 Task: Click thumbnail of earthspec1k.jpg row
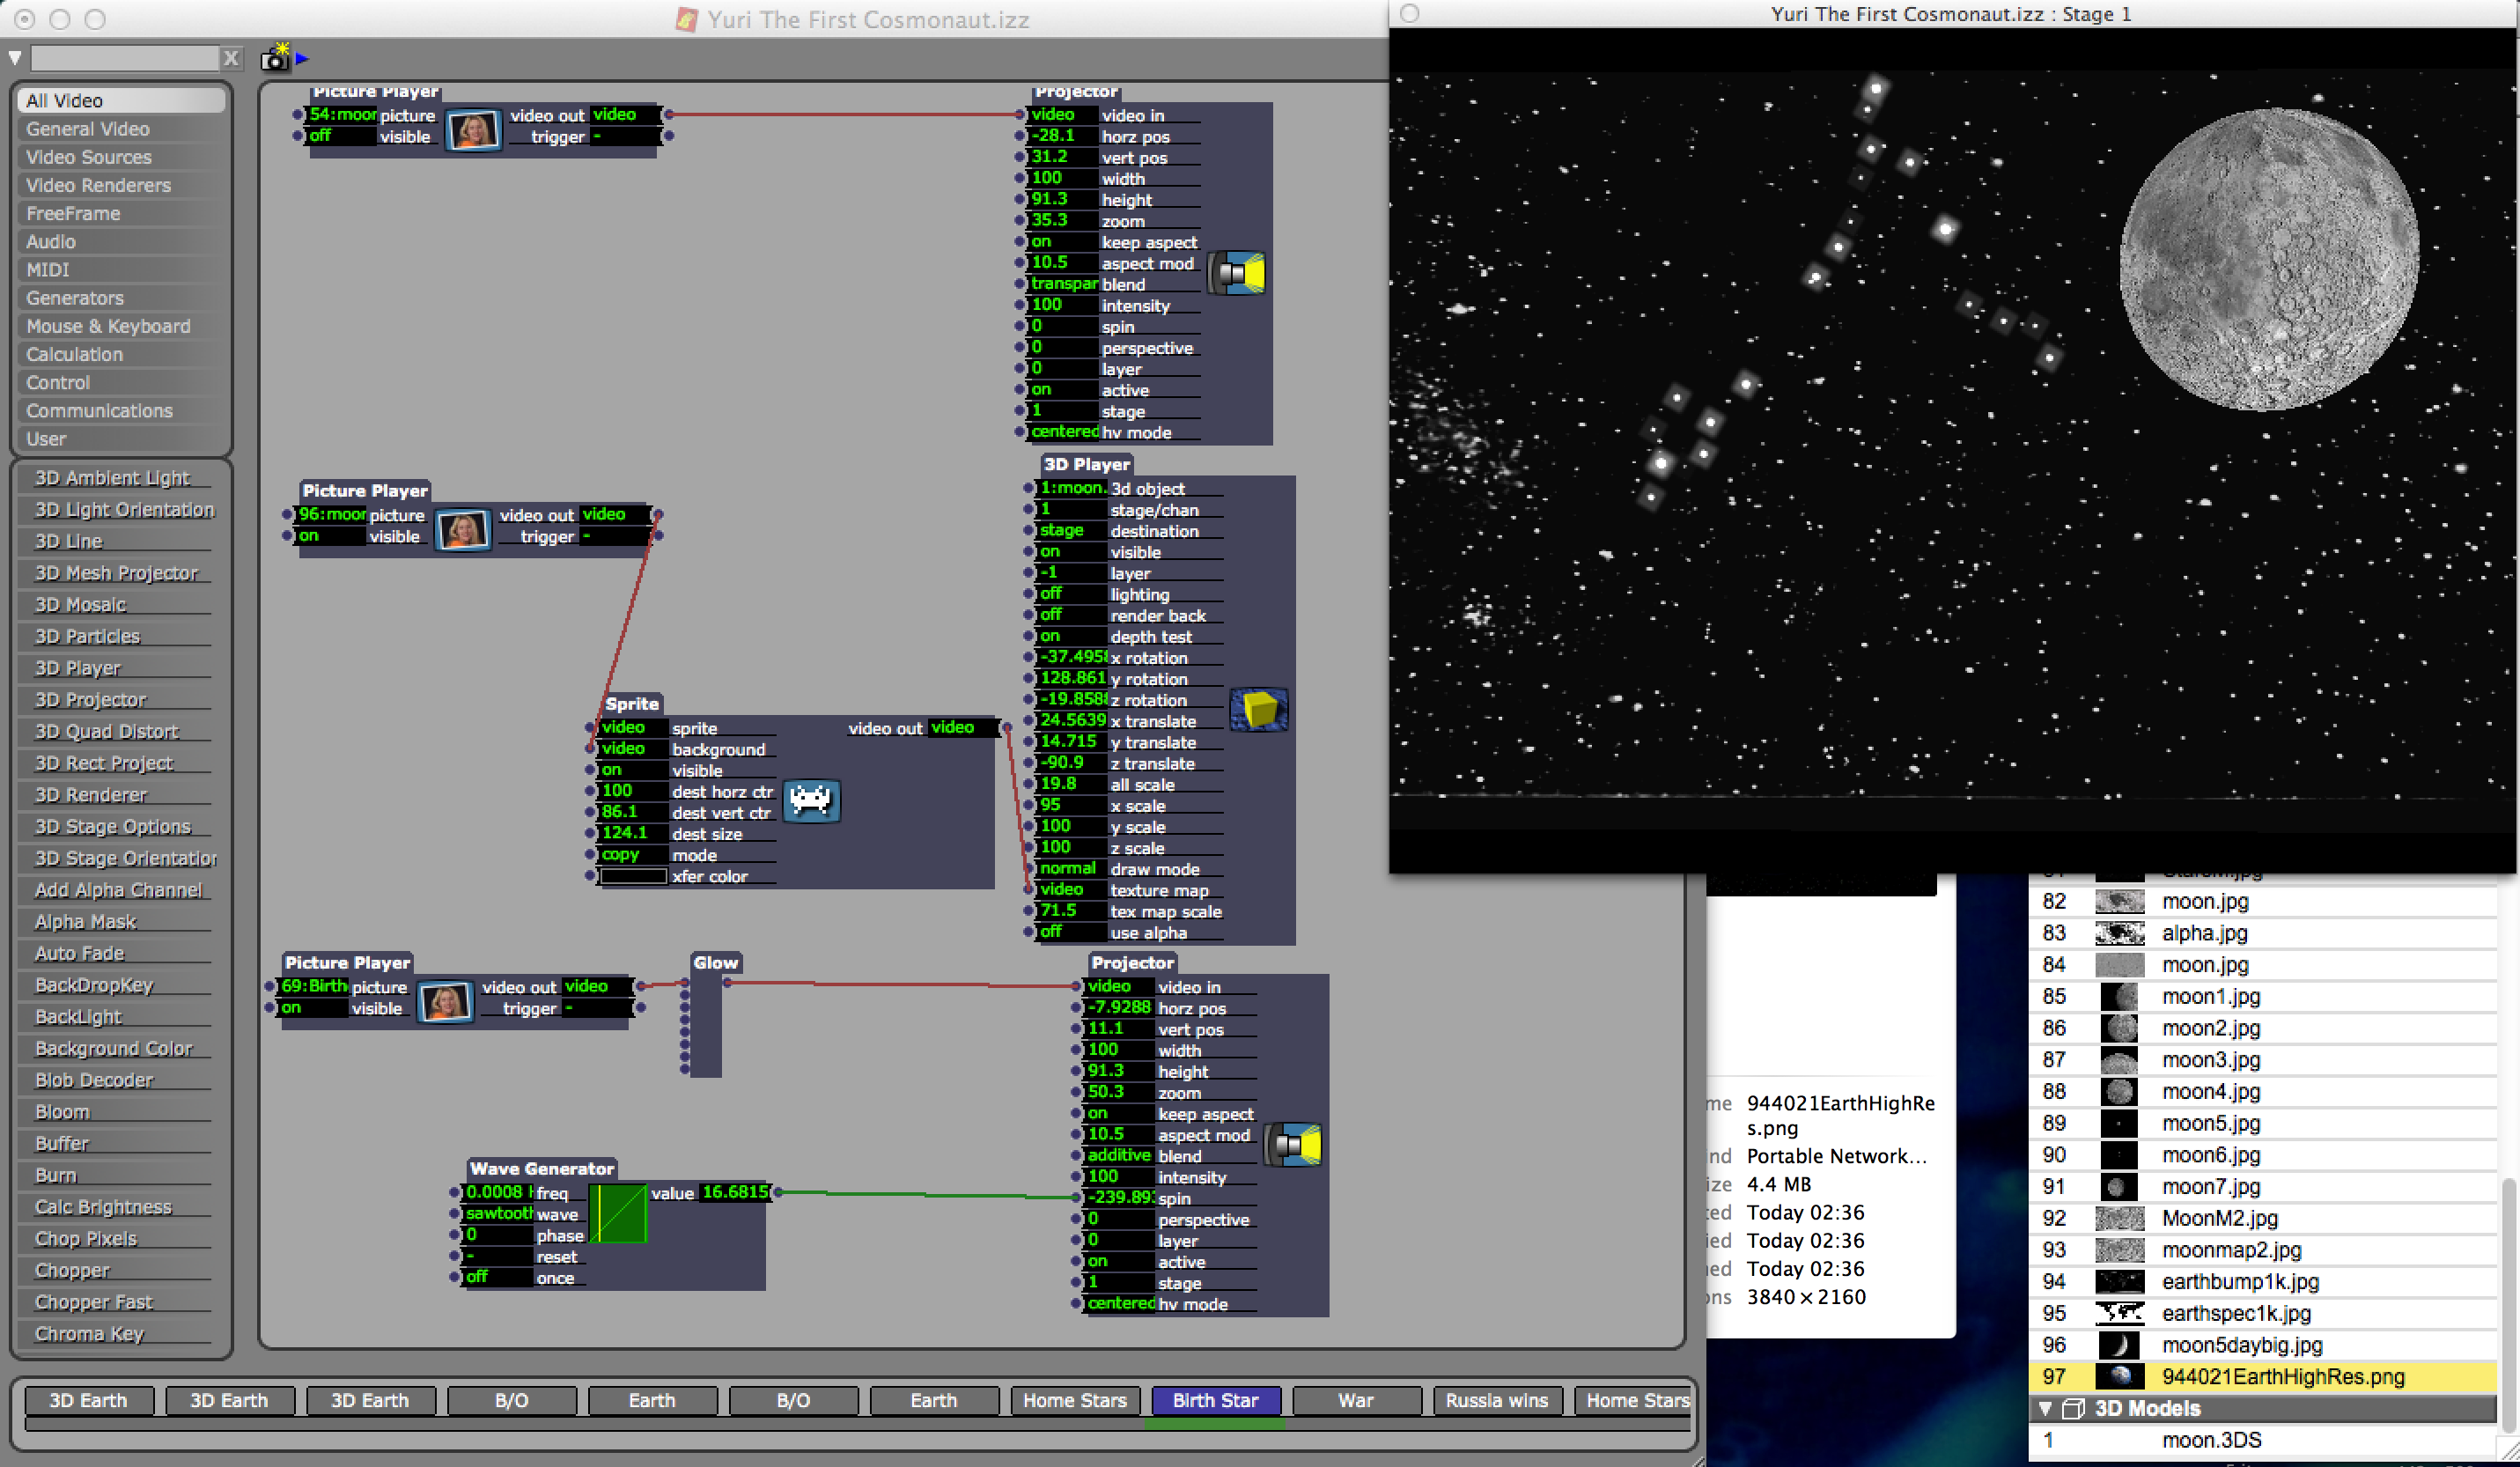(x=2119, y=1313)
